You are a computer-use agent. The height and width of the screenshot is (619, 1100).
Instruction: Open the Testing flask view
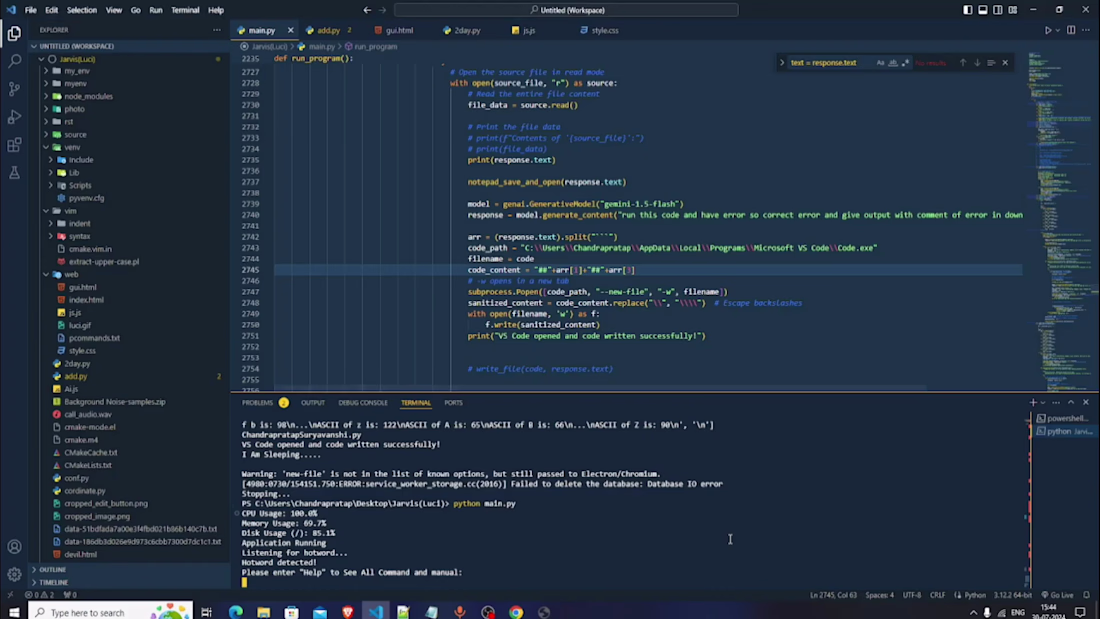click(14, 173)
